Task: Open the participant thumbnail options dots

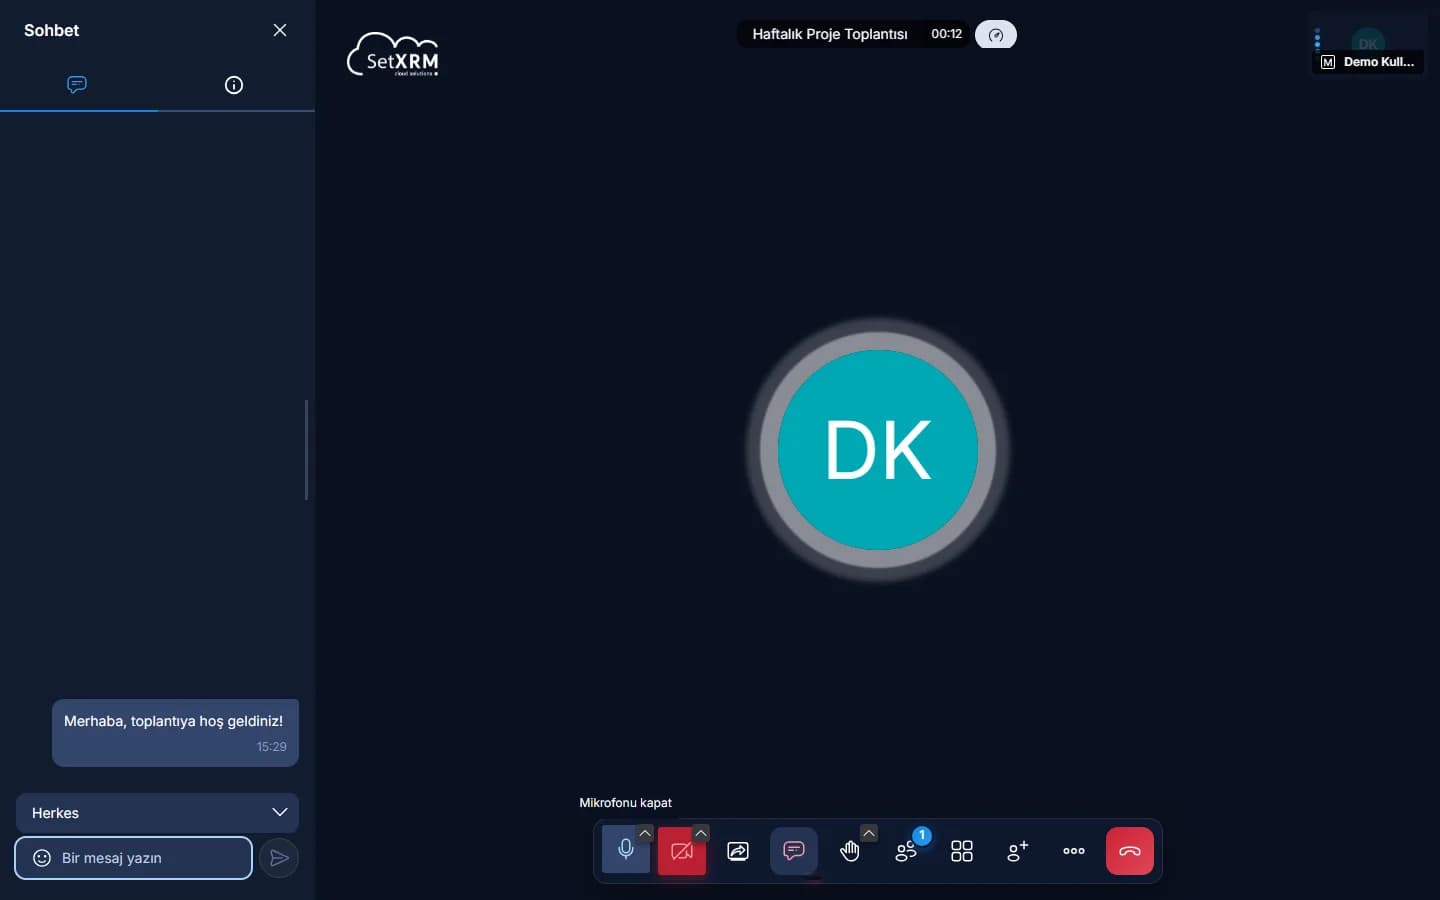Action: (x=1317, y=39)
